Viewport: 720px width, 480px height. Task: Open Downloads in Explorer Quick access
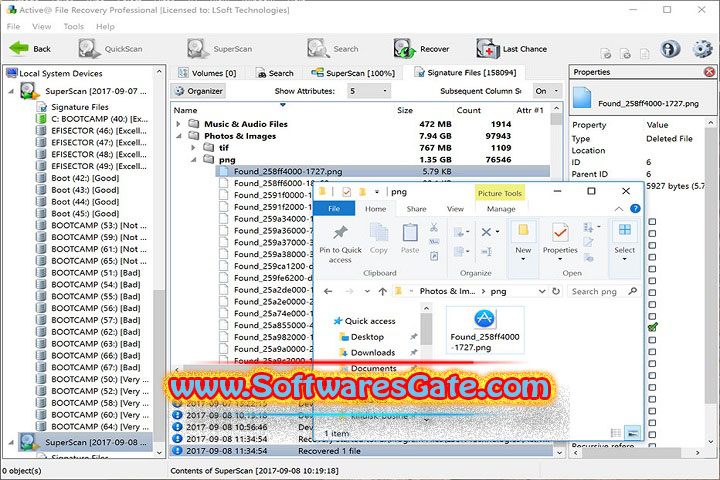click(x=372, y=352)
